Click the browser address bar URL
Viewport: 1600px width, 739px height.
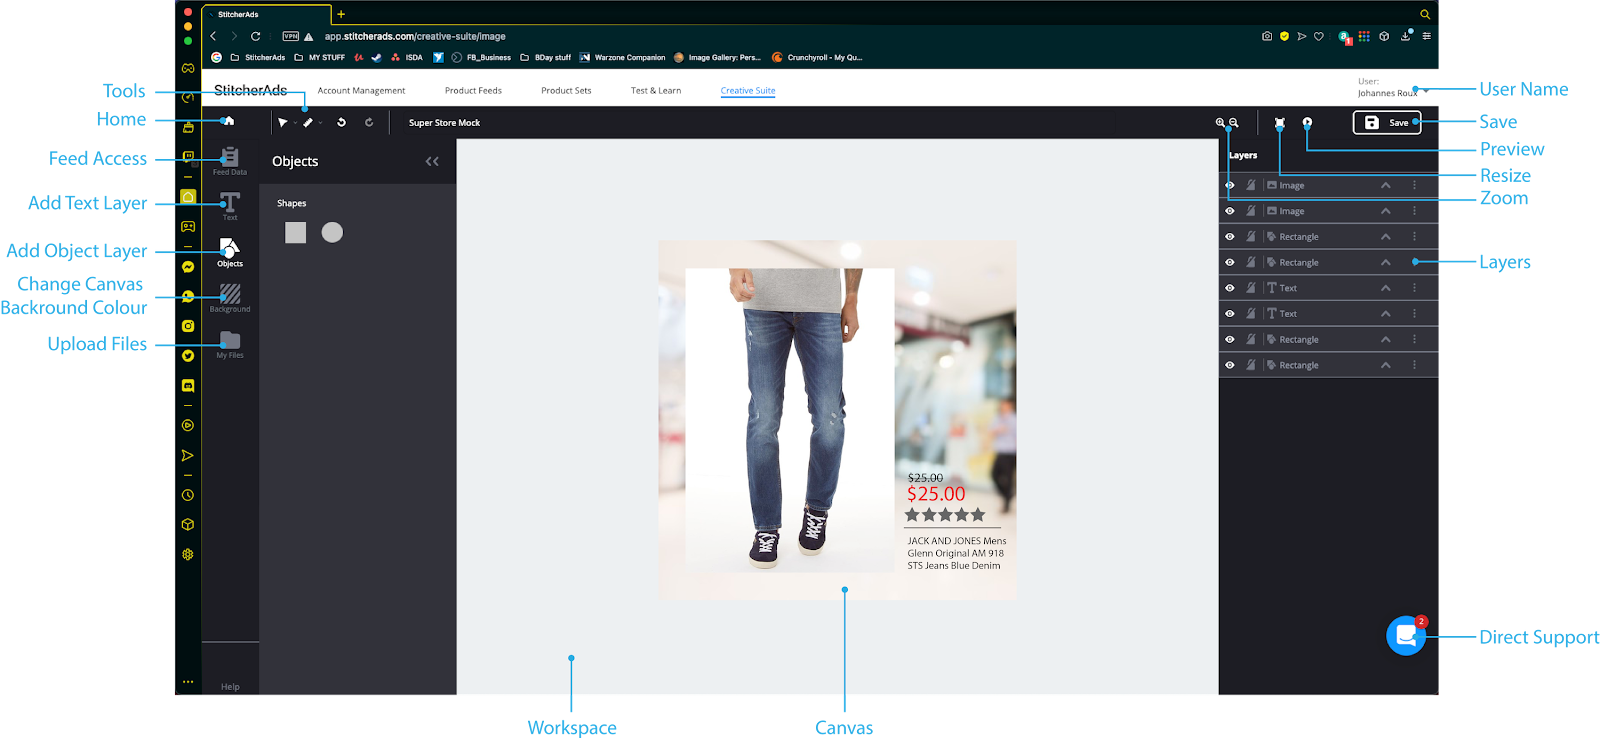[x=415, y=36]
